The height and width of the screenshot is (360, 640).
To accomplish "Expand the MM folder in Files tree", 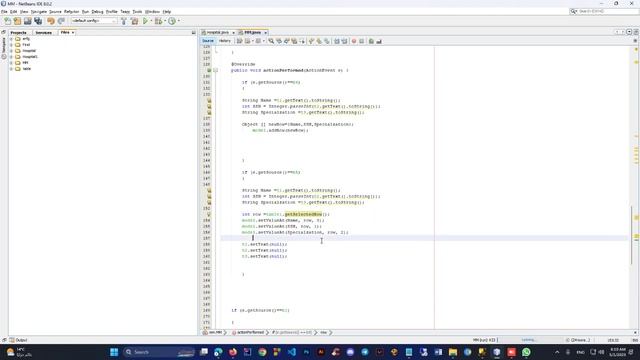I will (x=11, y=63).
